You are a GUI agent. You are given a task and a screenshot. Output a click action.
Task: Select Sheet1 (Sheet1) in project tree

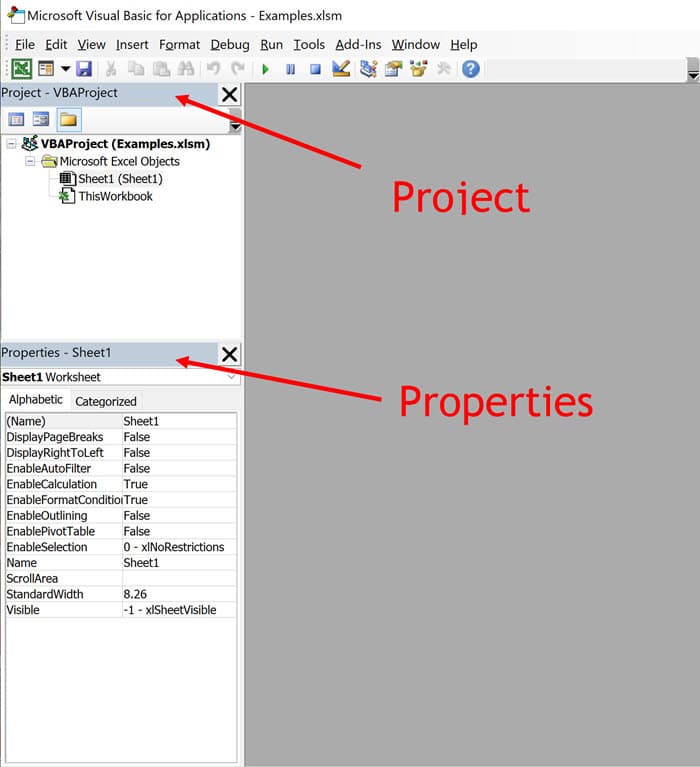(120, 179)
